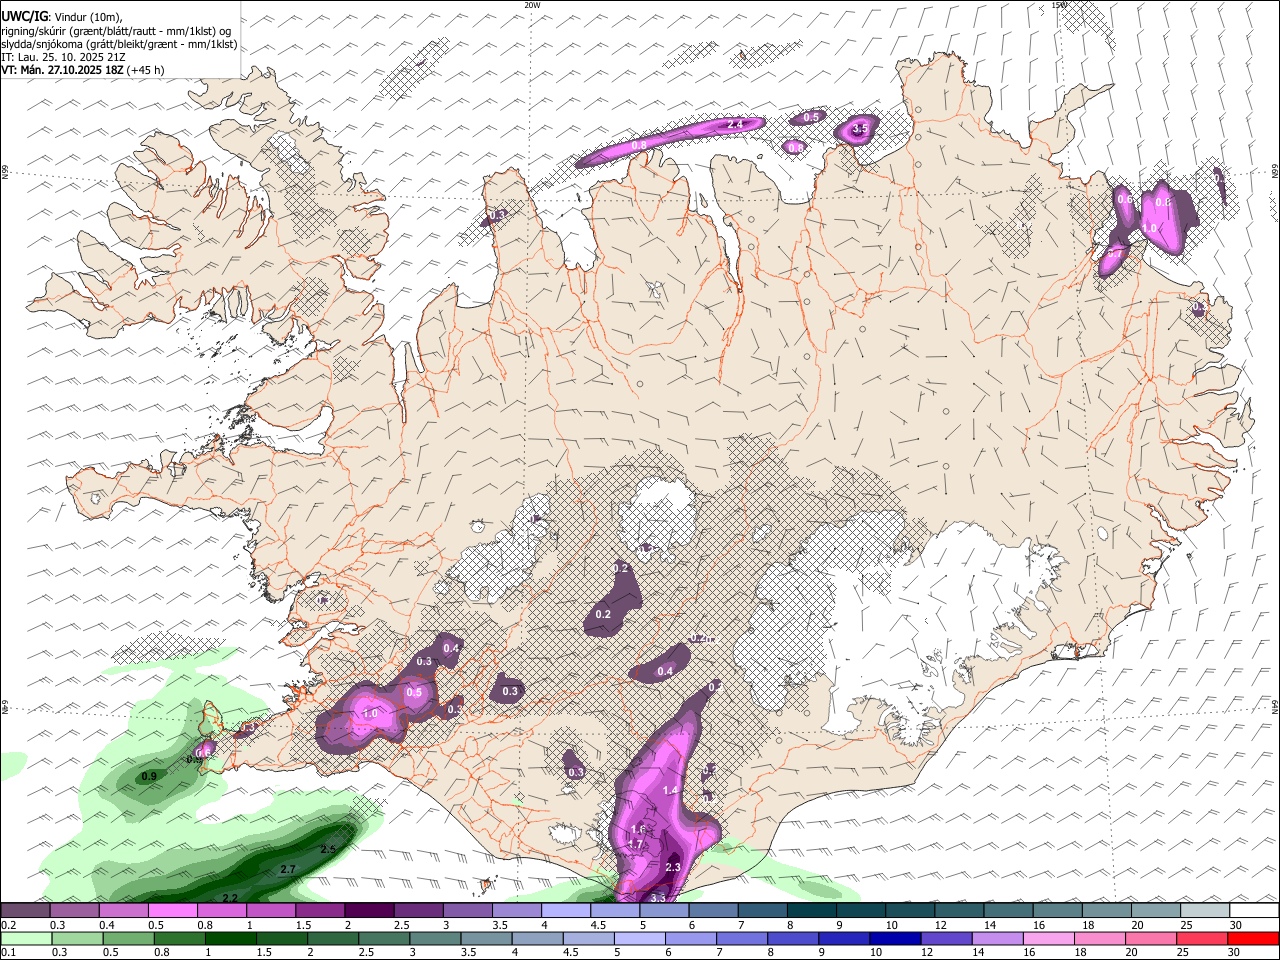Click the light periwinkle 5 swatch in the bottom legend row

(641, 939)
